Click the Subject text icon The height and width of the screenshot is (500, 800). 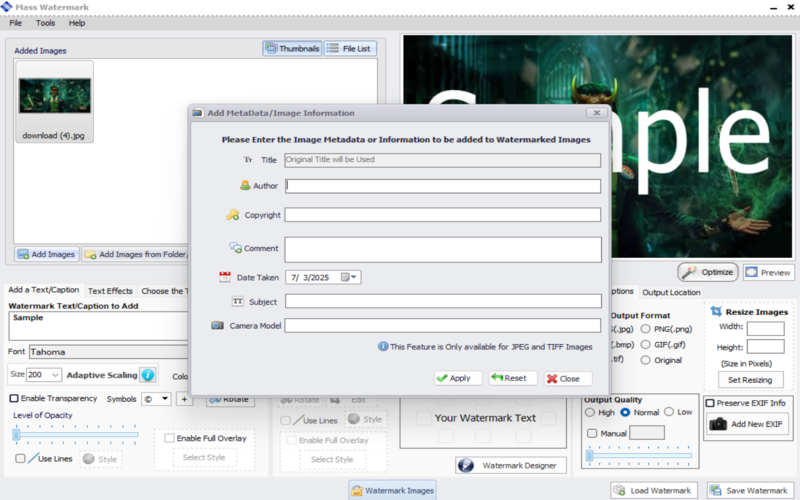(x=237, y=302)
